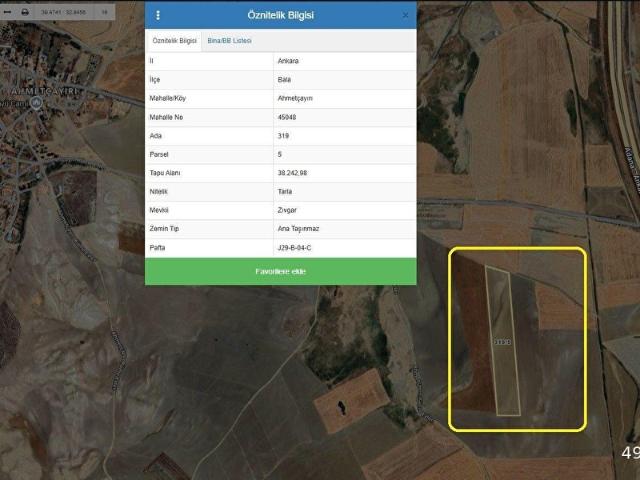Click the Ahmetçayırı Mahalle/Köy value
Viewport: 640px width, 480px height.
(298, 98)
